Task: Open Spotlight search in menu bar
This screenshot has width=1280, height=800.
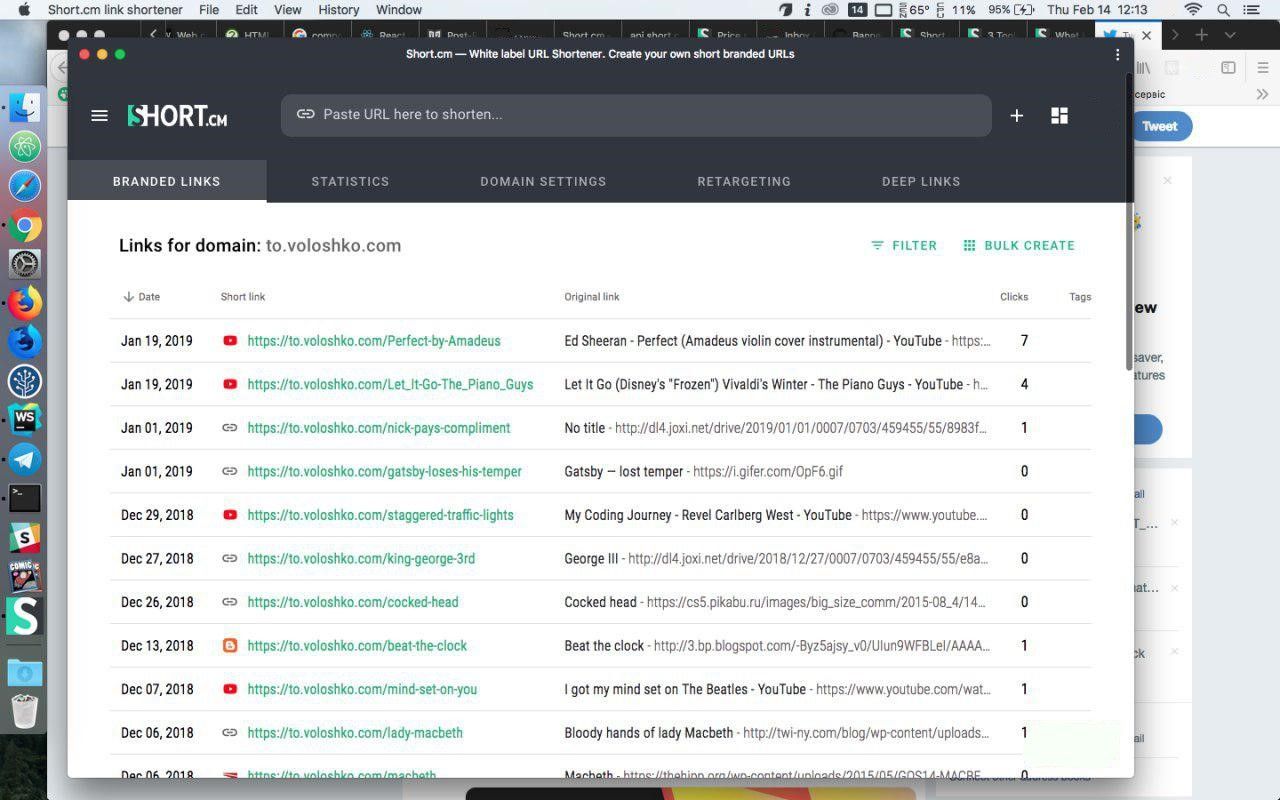Action: click(1223, 10)
